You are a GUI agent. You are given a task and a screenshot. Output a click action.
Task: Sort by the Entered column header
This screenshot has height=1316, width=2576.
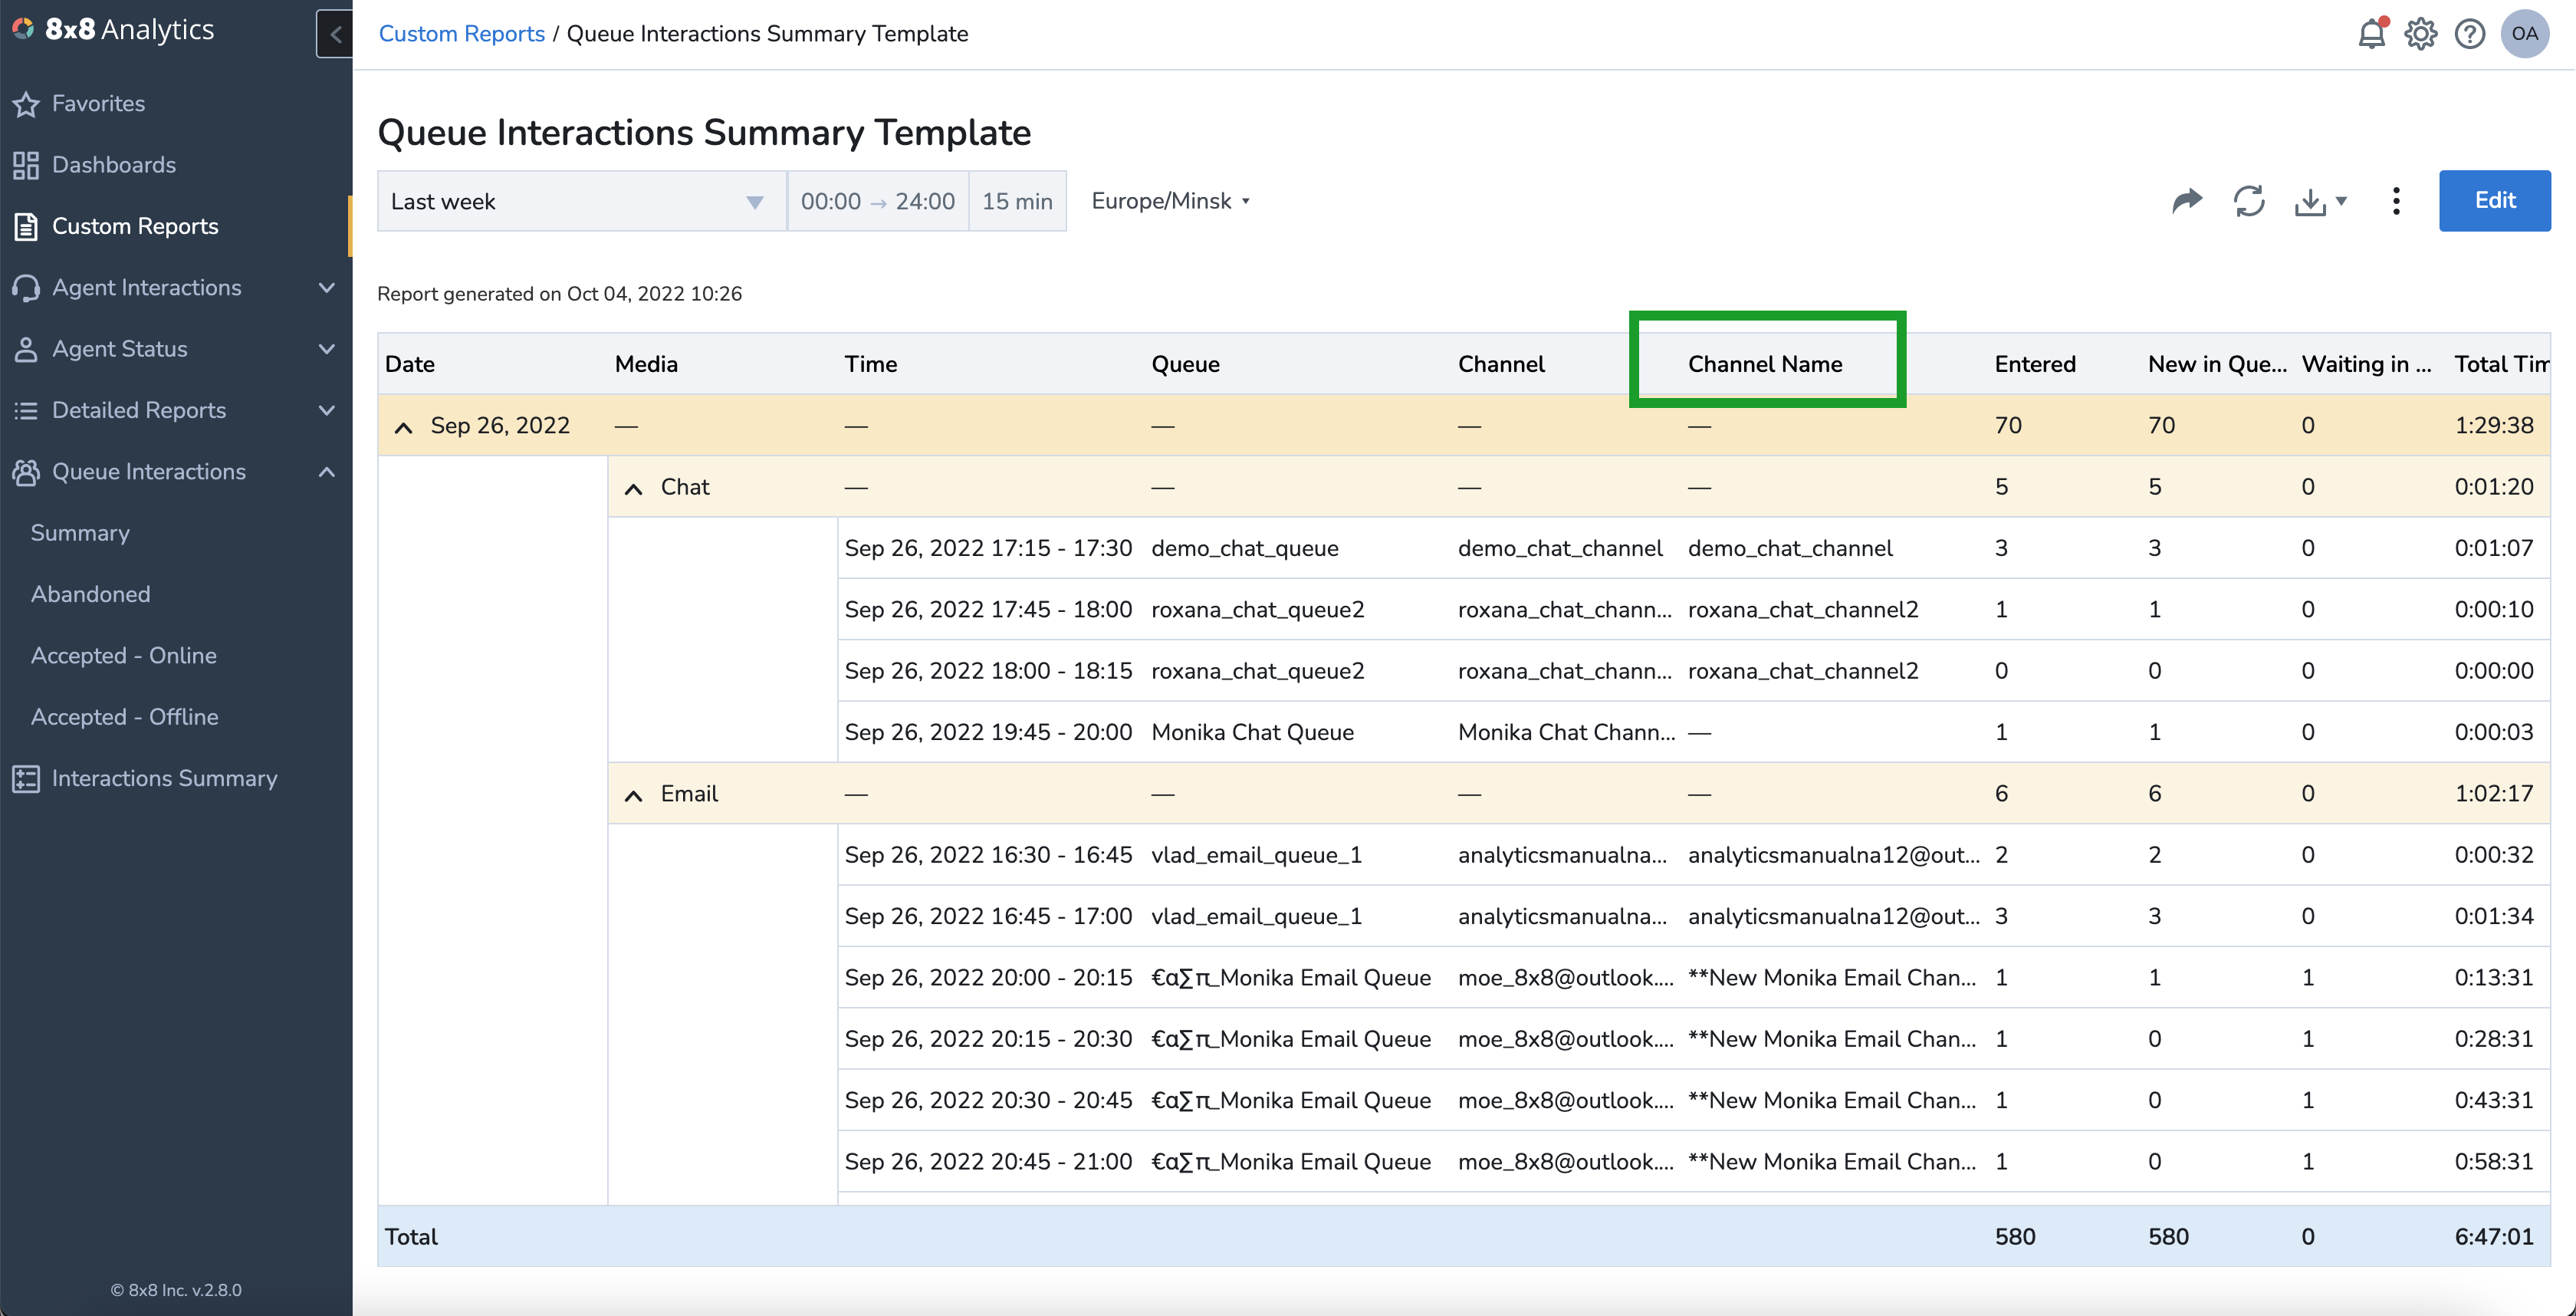coord(2035,364)
